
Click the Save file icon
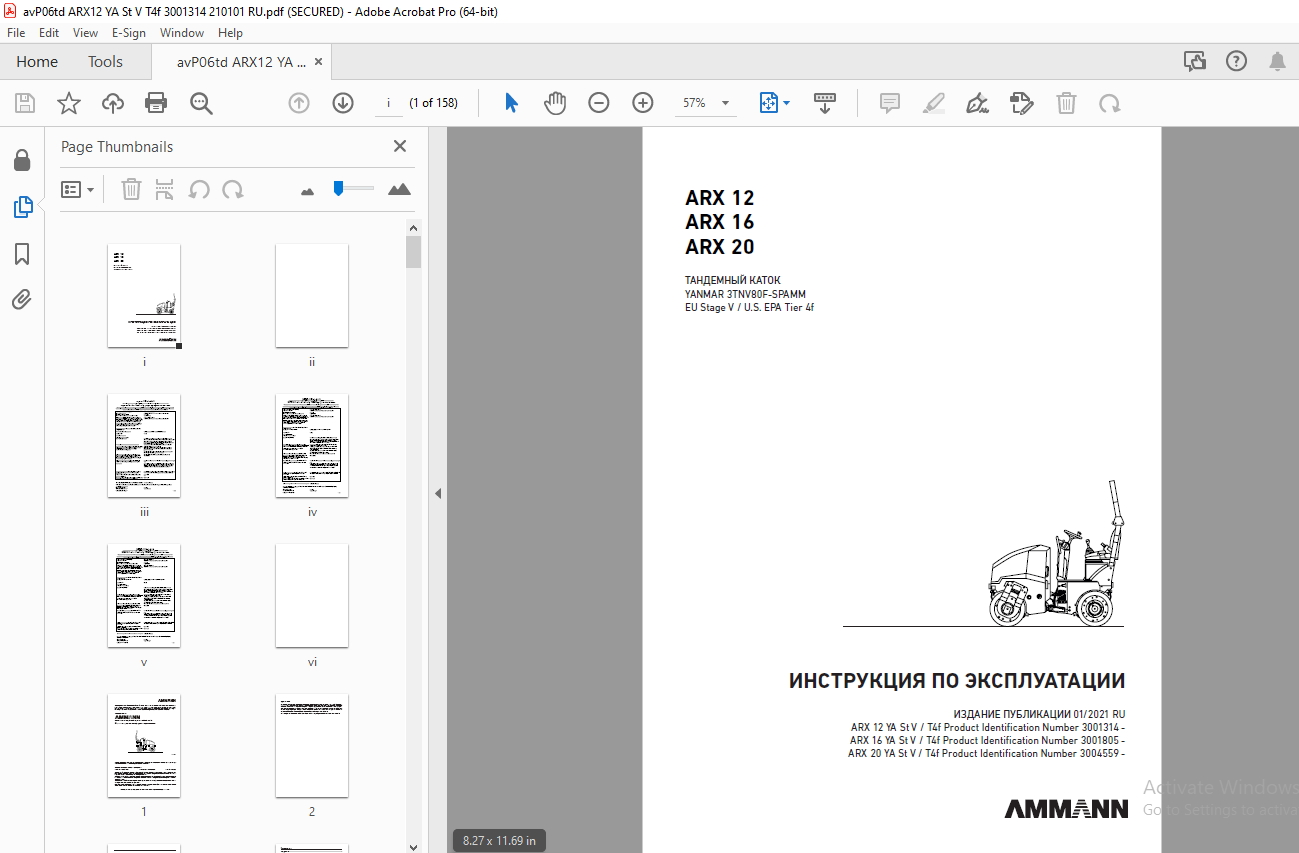pyautogui.click(x=25, y=103)
